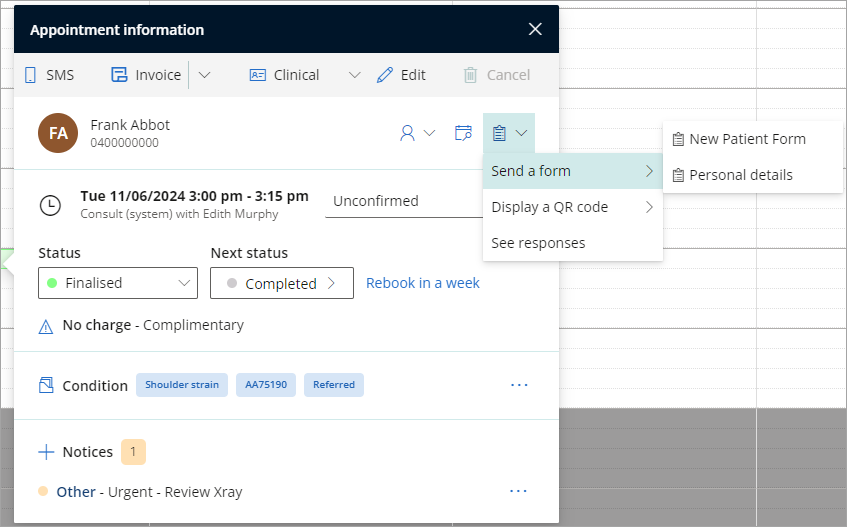Click the calendar search appointments icon
The height and width of the screenshot is (527, 847).
point(463,133)
